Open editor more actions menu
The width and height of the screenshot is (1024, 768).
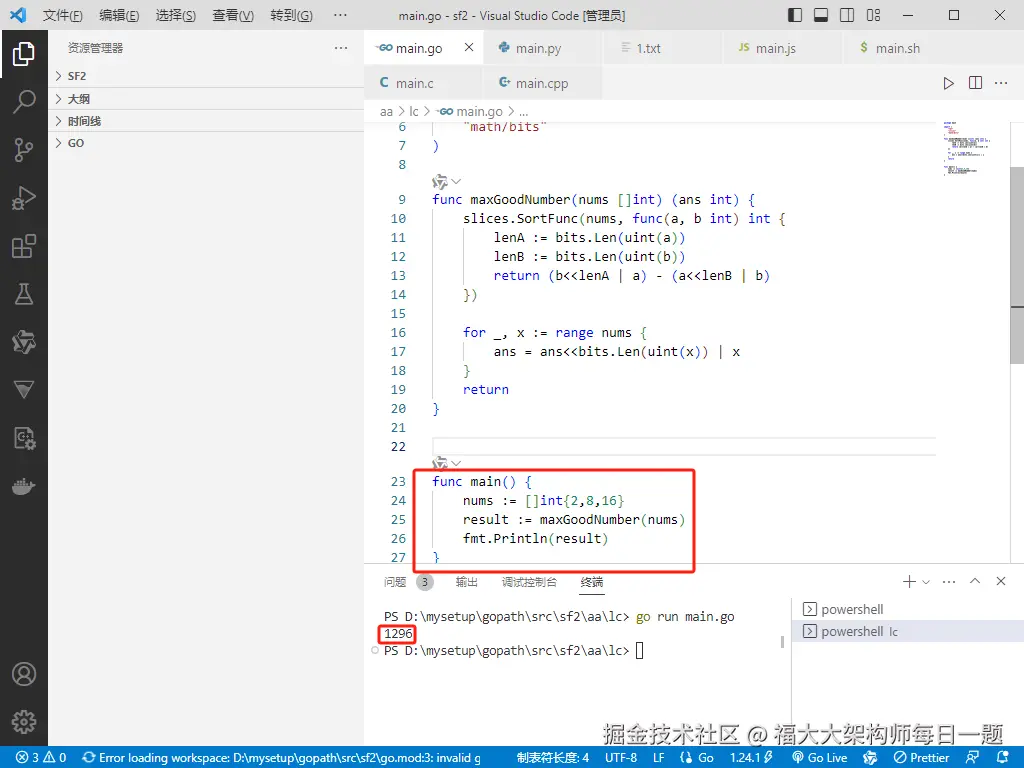pos(1001,83)
